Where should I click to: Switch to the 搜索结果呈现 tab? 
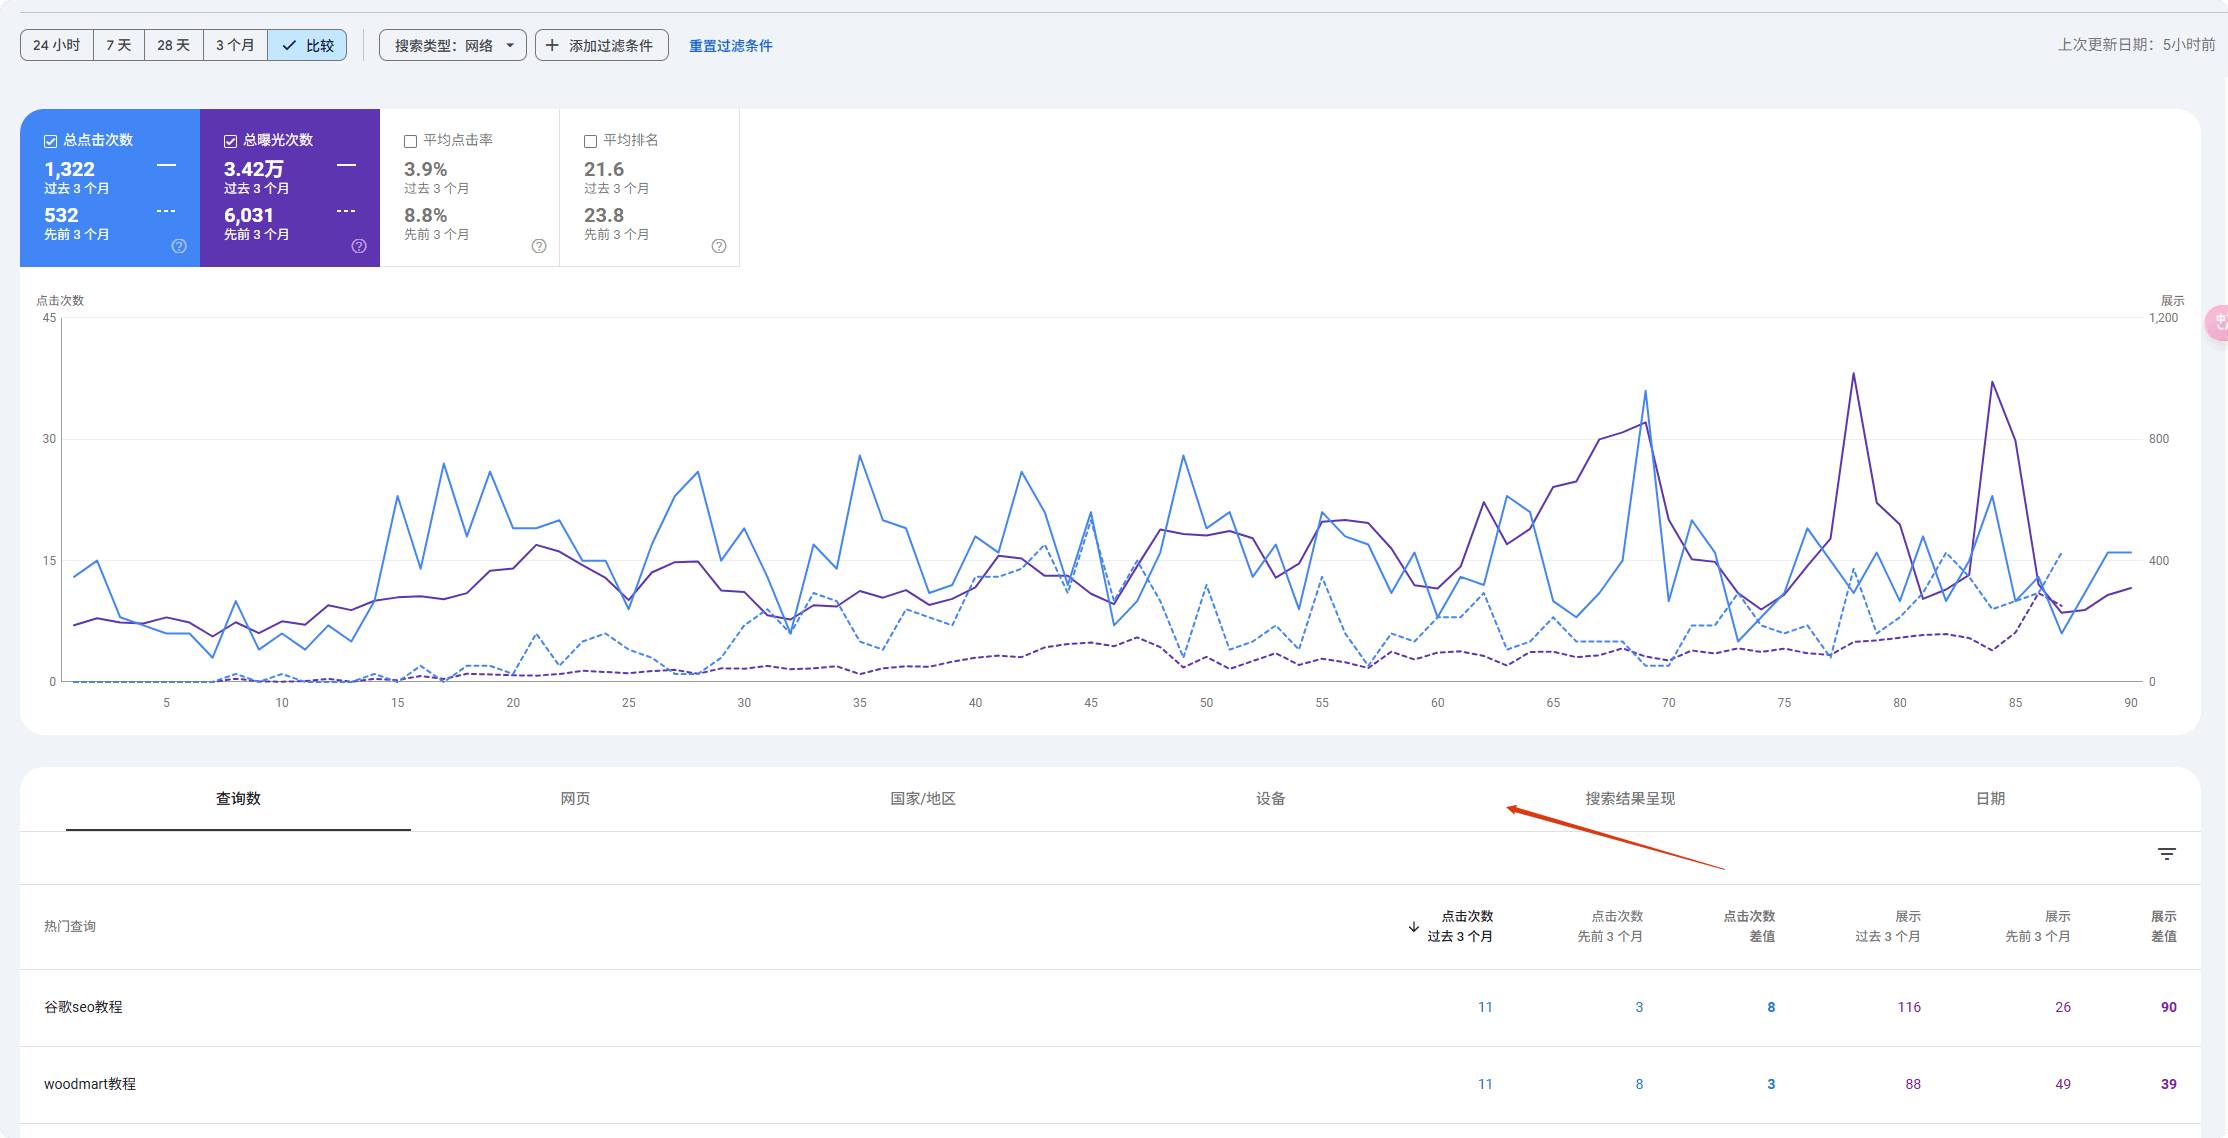[1630, 798]
